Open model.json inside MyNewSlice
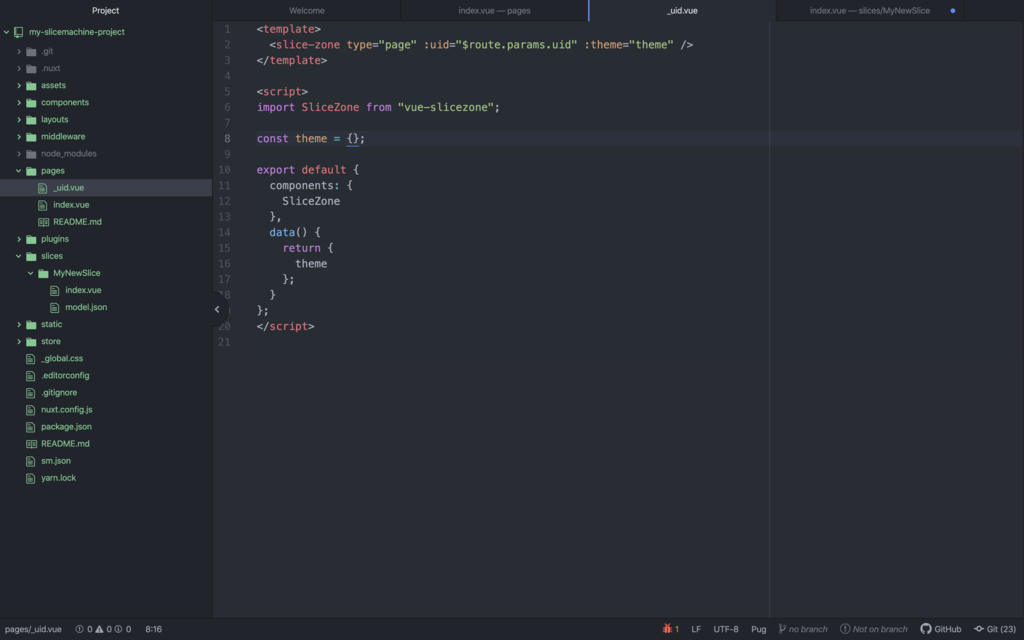 click(87, 306)
